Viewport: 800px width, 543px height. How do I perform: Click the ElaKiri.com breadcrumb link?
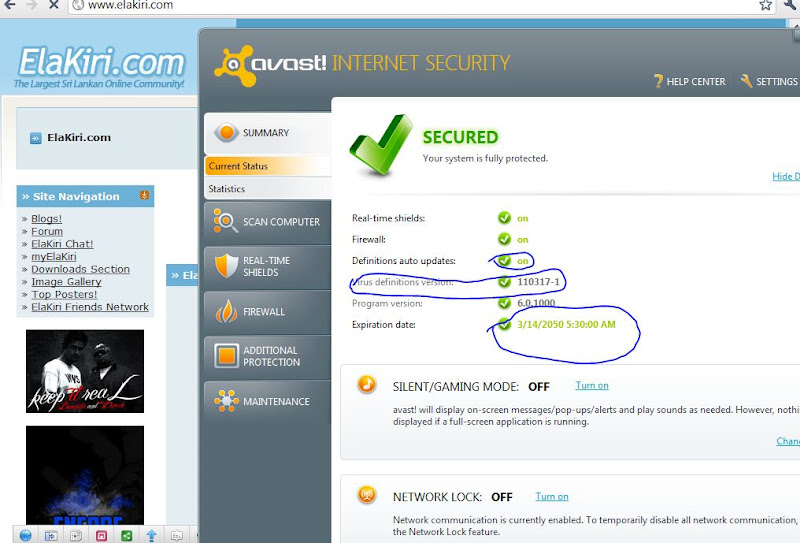79,137
